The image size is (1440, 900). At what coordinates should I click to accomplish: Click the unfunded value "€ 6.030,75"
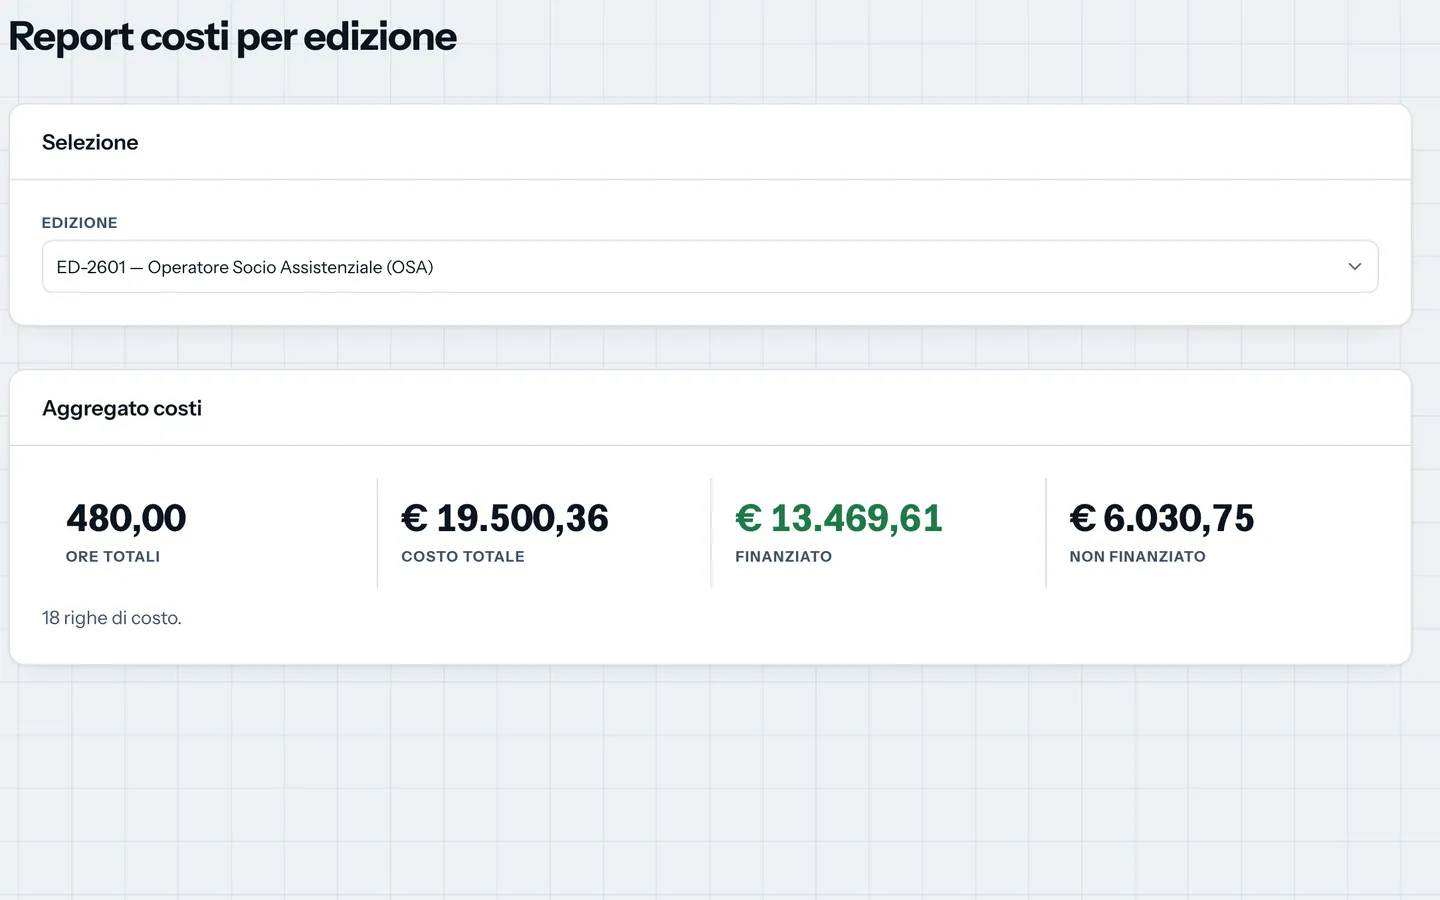1162,518
